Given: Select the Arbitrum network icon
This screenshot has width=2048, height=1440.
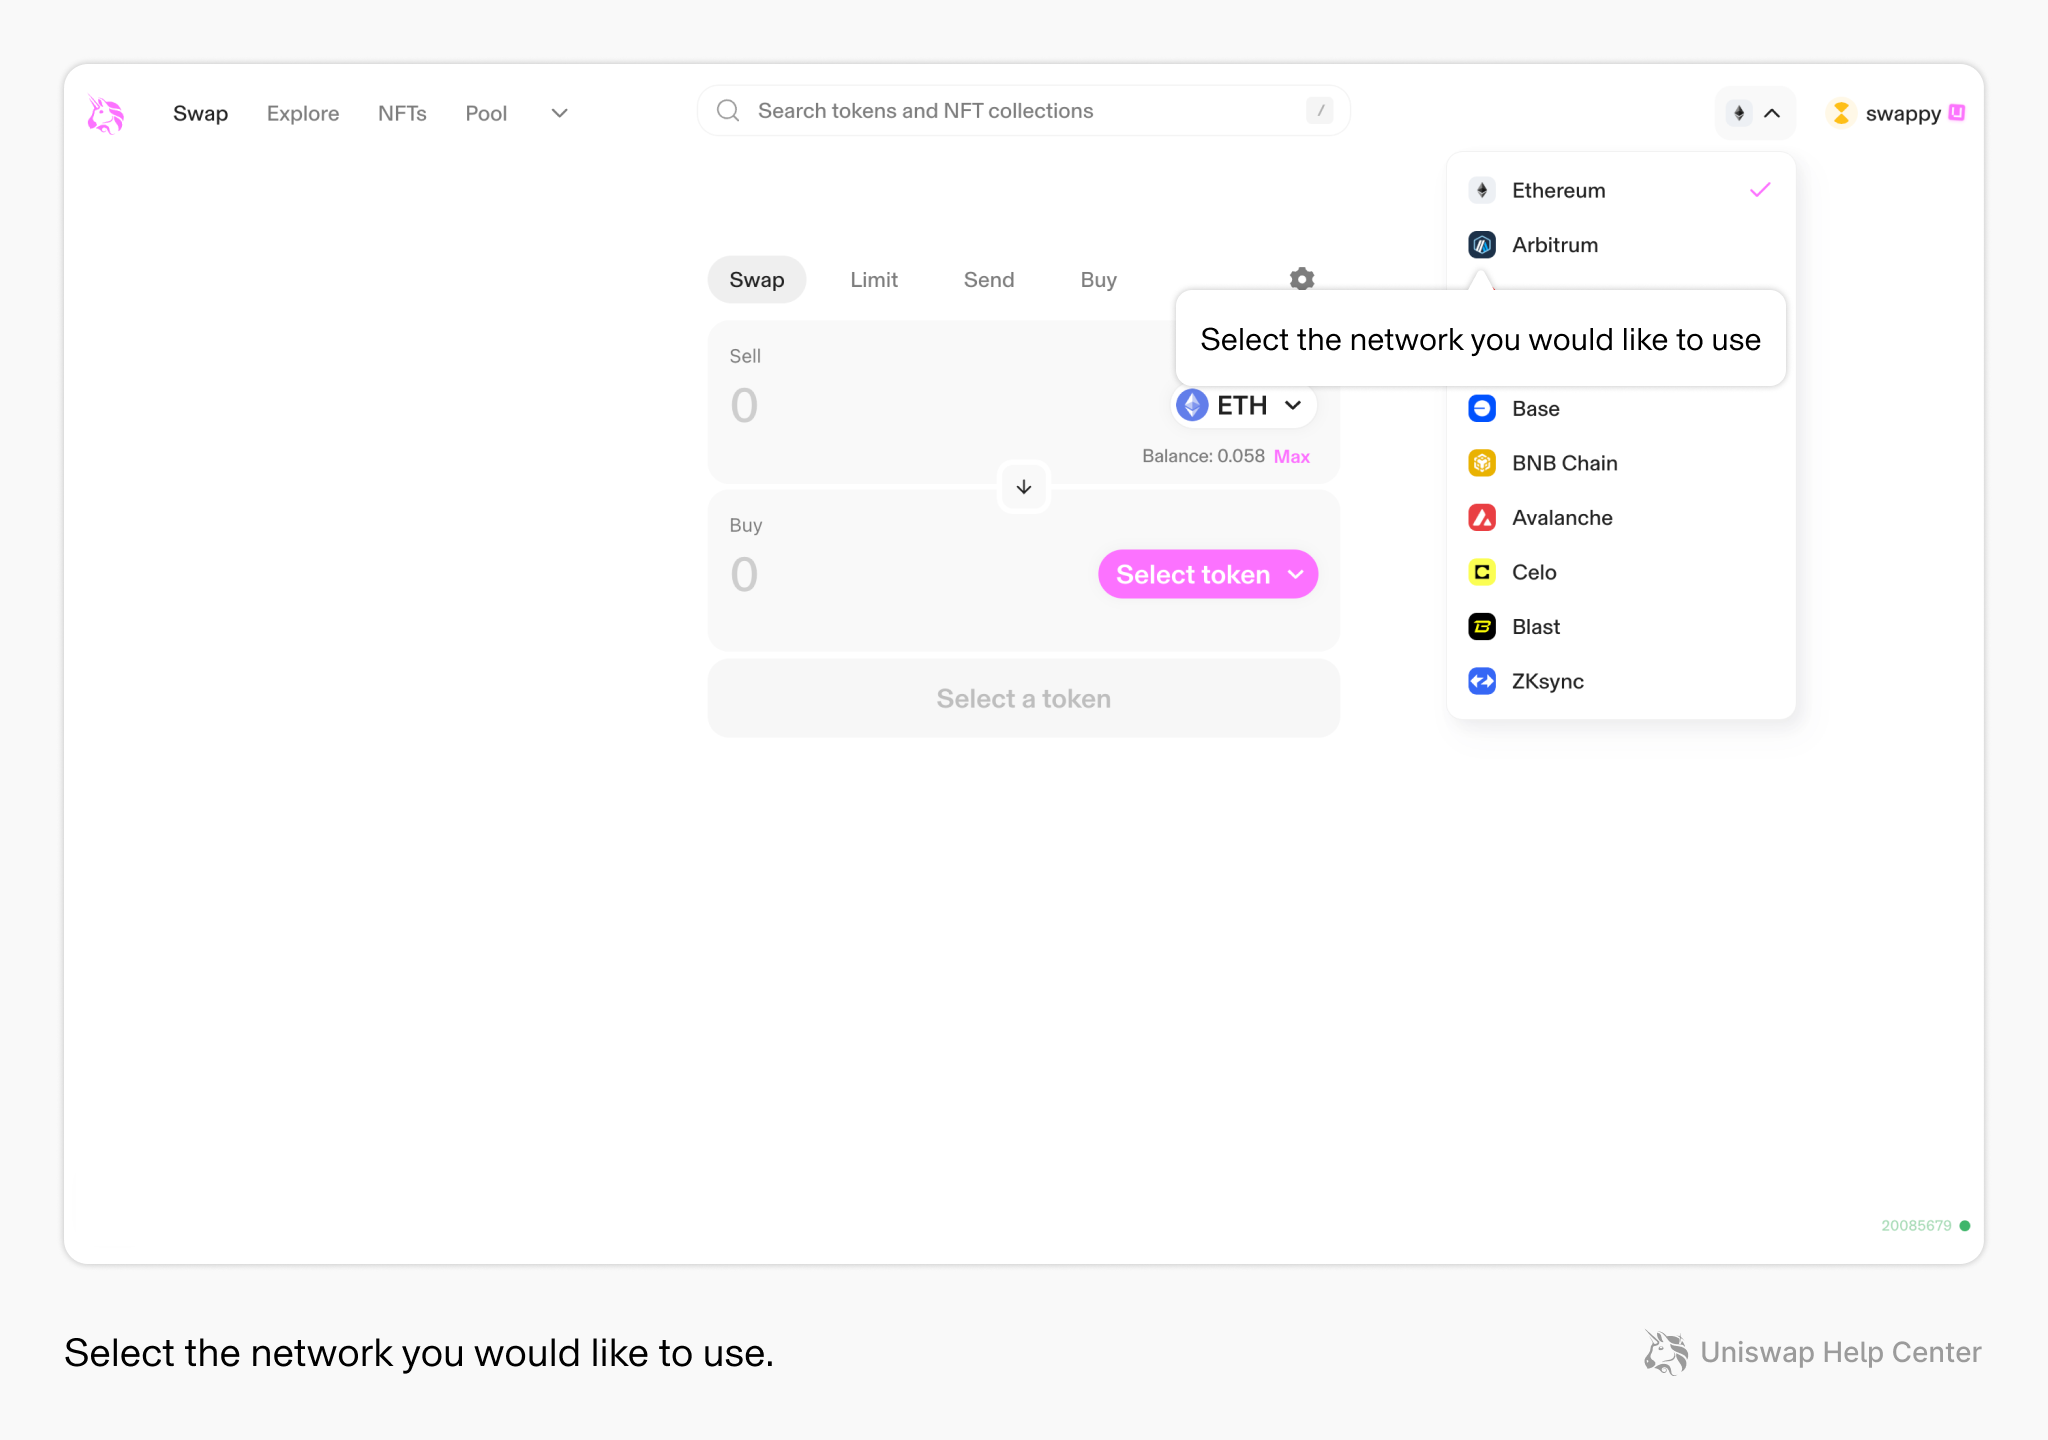Looking at the screenshot, I should click(1481, 244).
